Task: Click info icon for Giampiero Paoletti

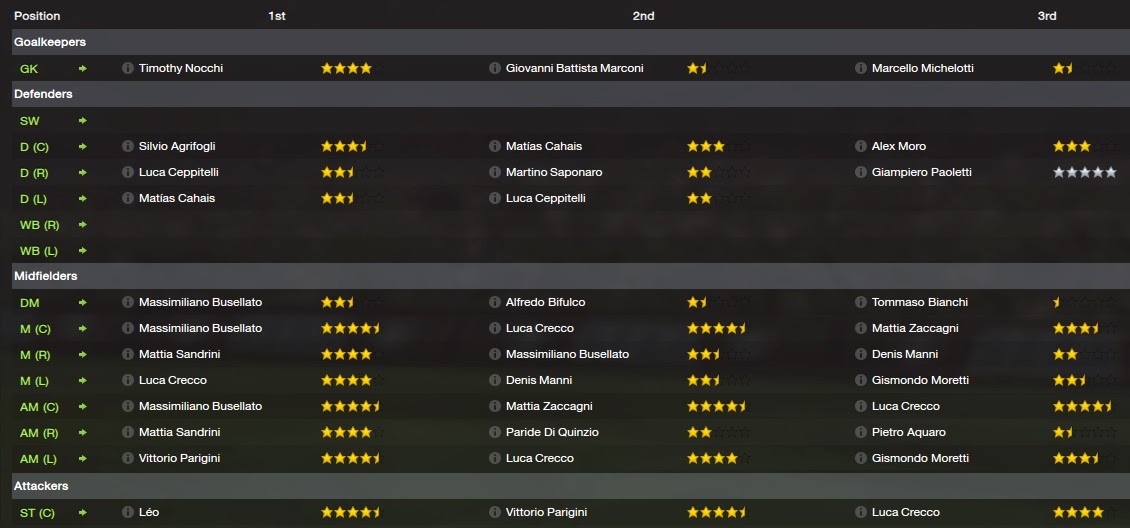Action: point(861,172)
